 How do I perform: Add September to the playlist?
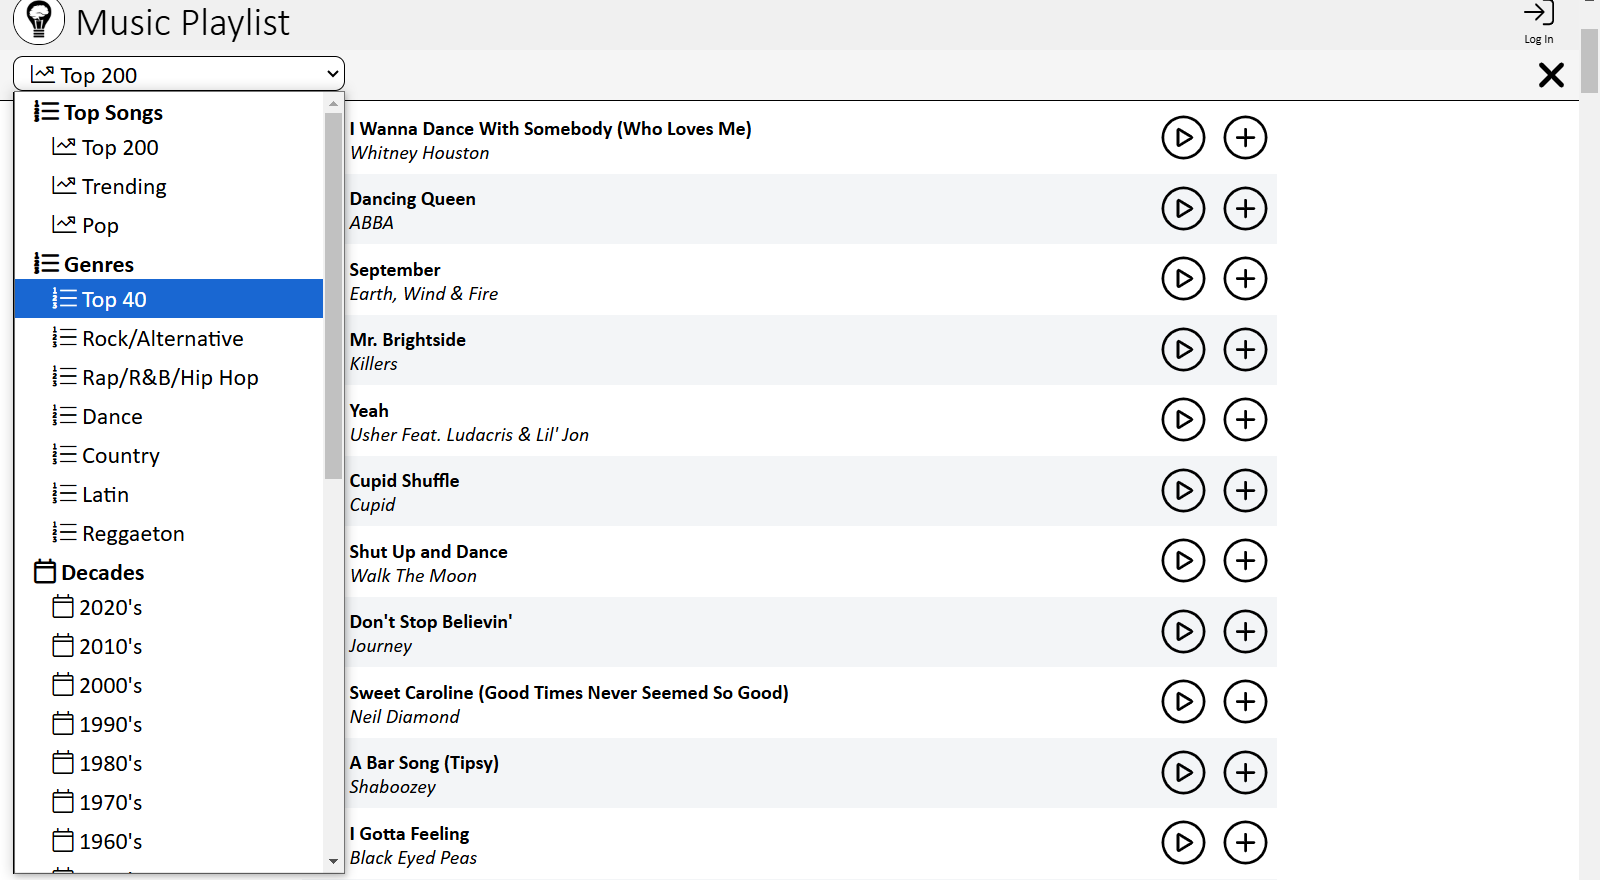pyautogui.click(x=1245, y=279)
